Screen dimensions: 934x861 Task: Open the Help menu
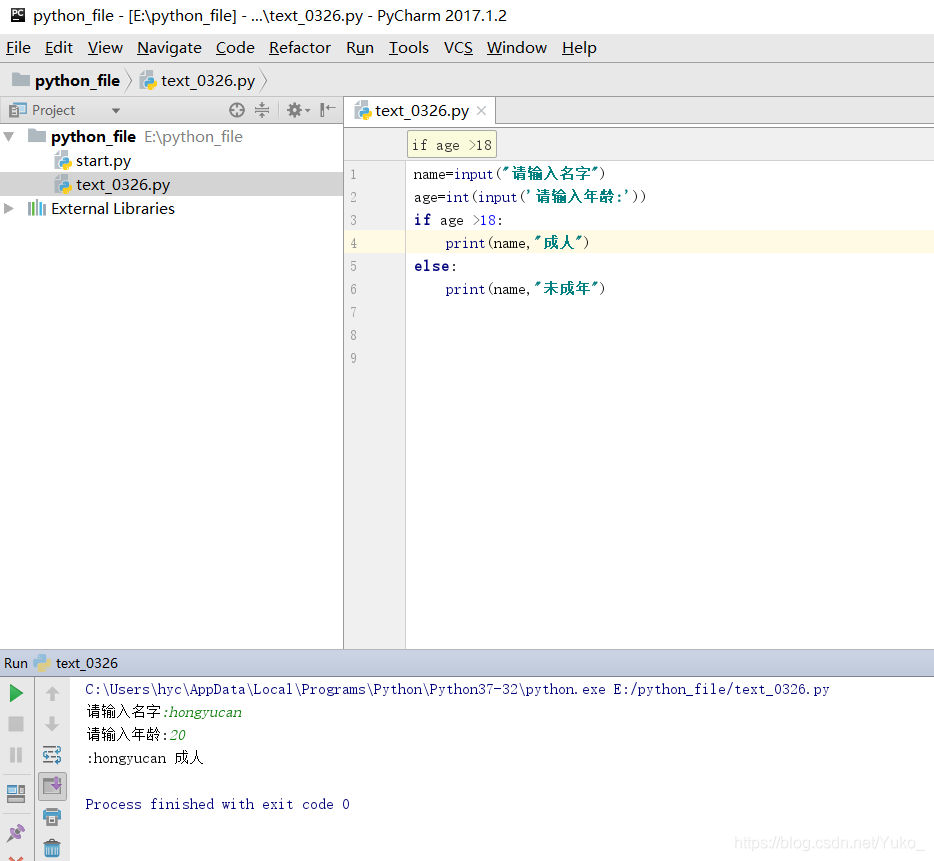coord(579,48)
